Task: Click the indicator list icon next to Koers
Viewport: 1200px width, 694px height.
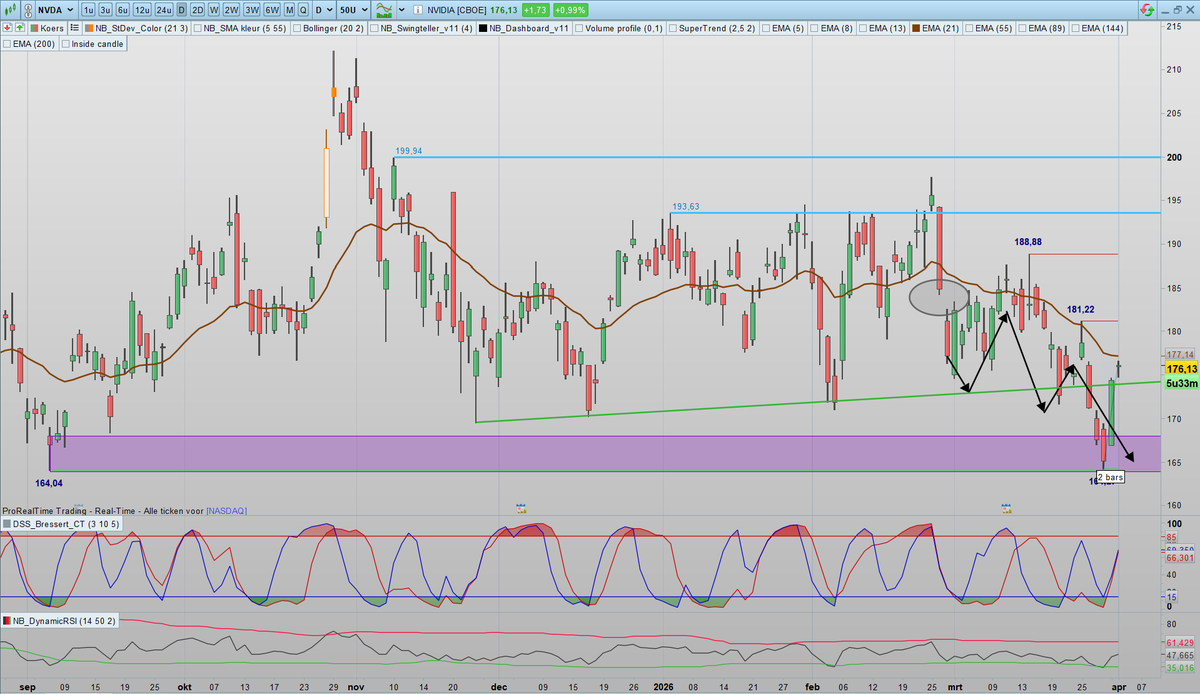Action: coord(73,28)
